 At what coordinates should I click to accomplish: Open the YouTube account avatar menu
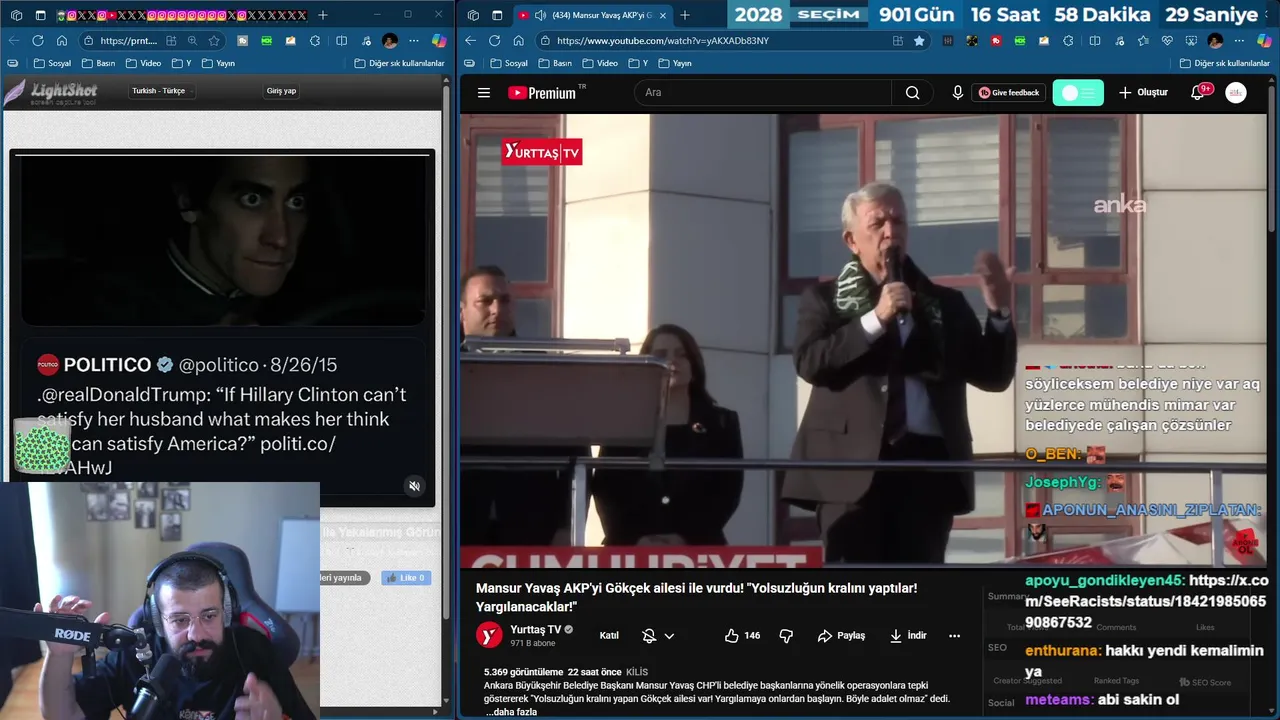click(1236, 92)
